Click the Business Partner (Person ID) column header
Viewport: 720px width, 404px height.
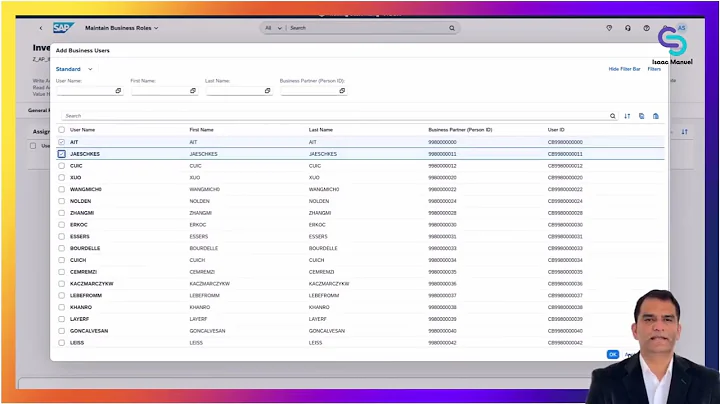(x=460, y=130)
